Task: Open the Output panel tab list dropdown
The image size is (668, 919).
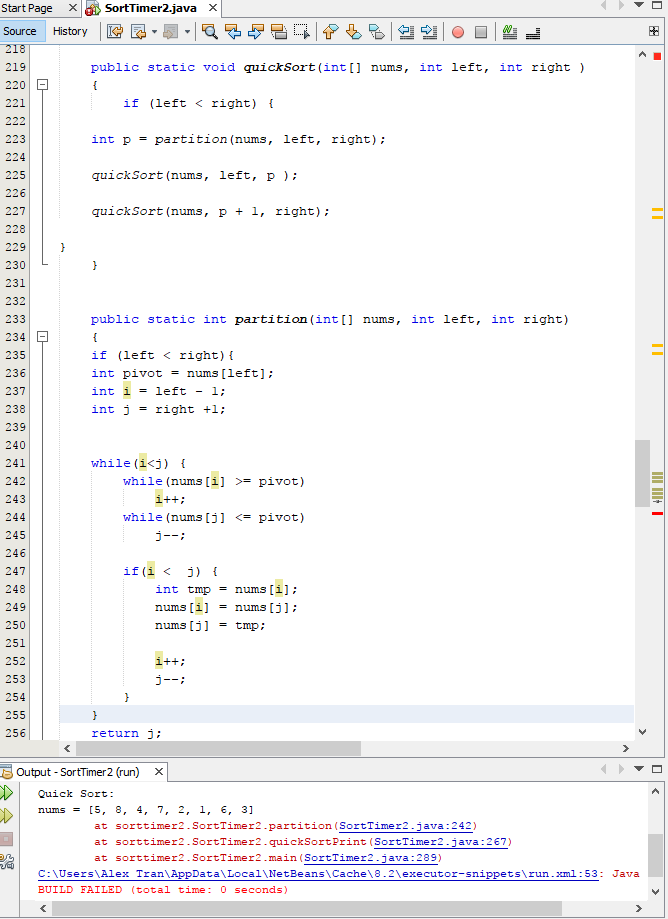Action: tap(639, 768)
